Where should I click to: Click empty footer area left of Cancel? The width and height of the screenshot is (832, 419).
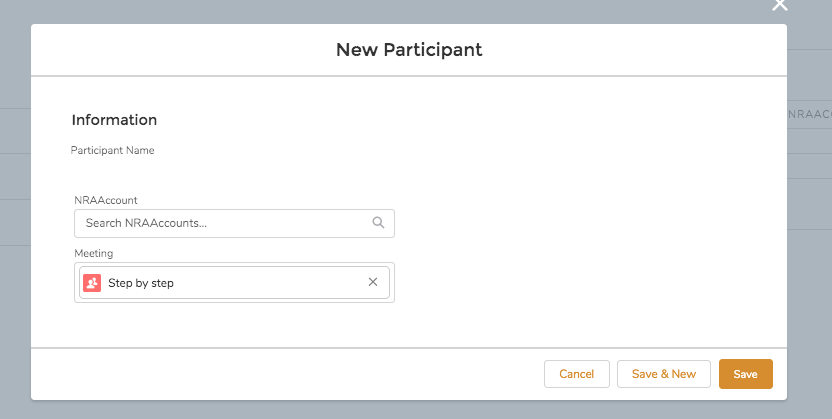pos(300,374)
